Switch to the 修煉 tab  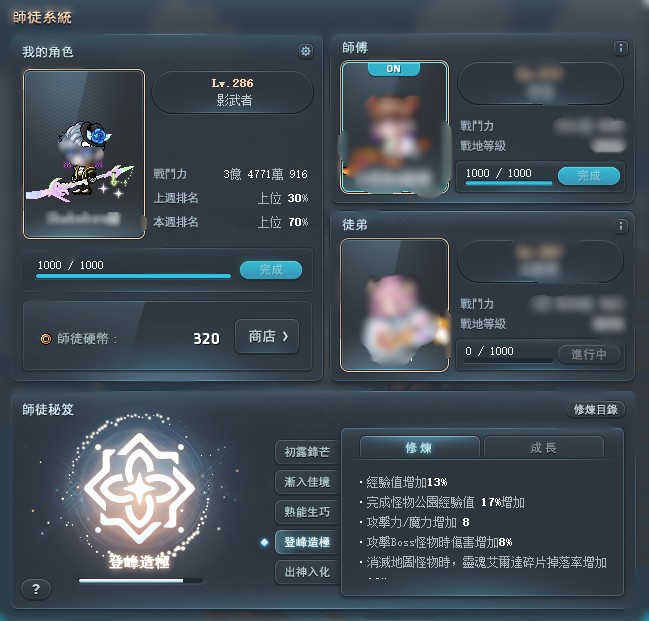pos(419,448)
